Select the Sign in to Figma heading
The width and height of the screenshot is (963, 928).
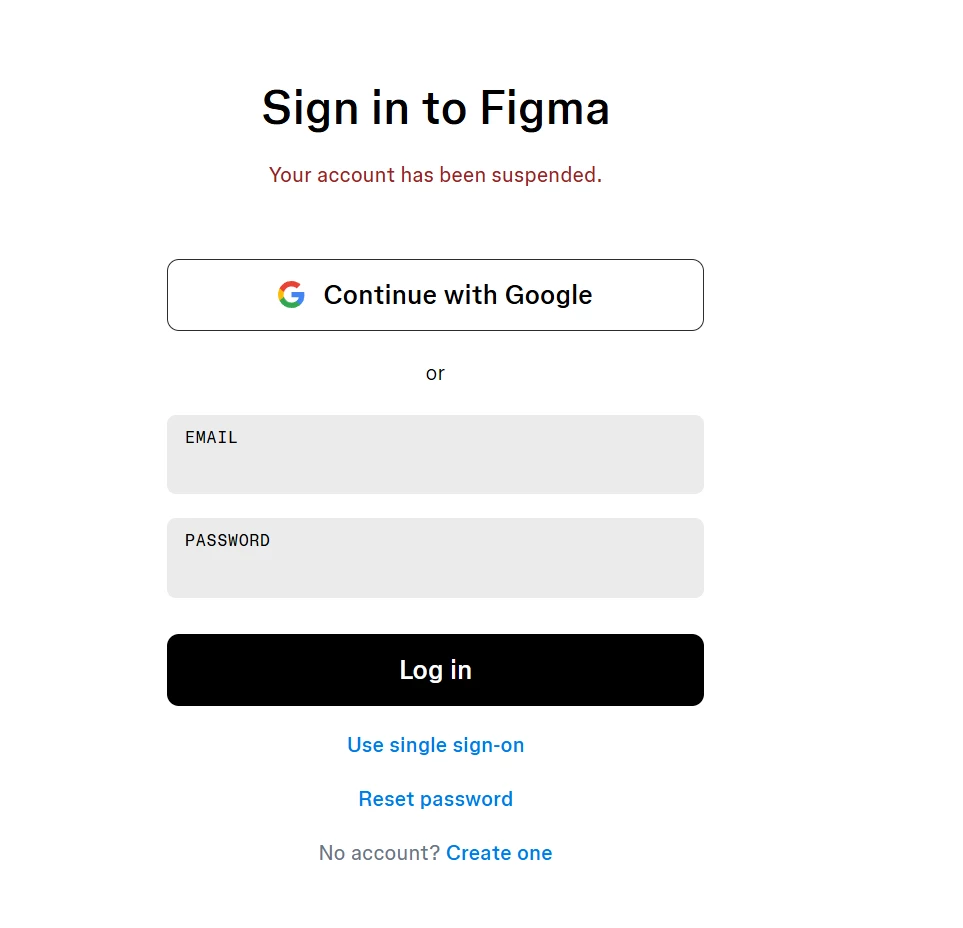435,108
